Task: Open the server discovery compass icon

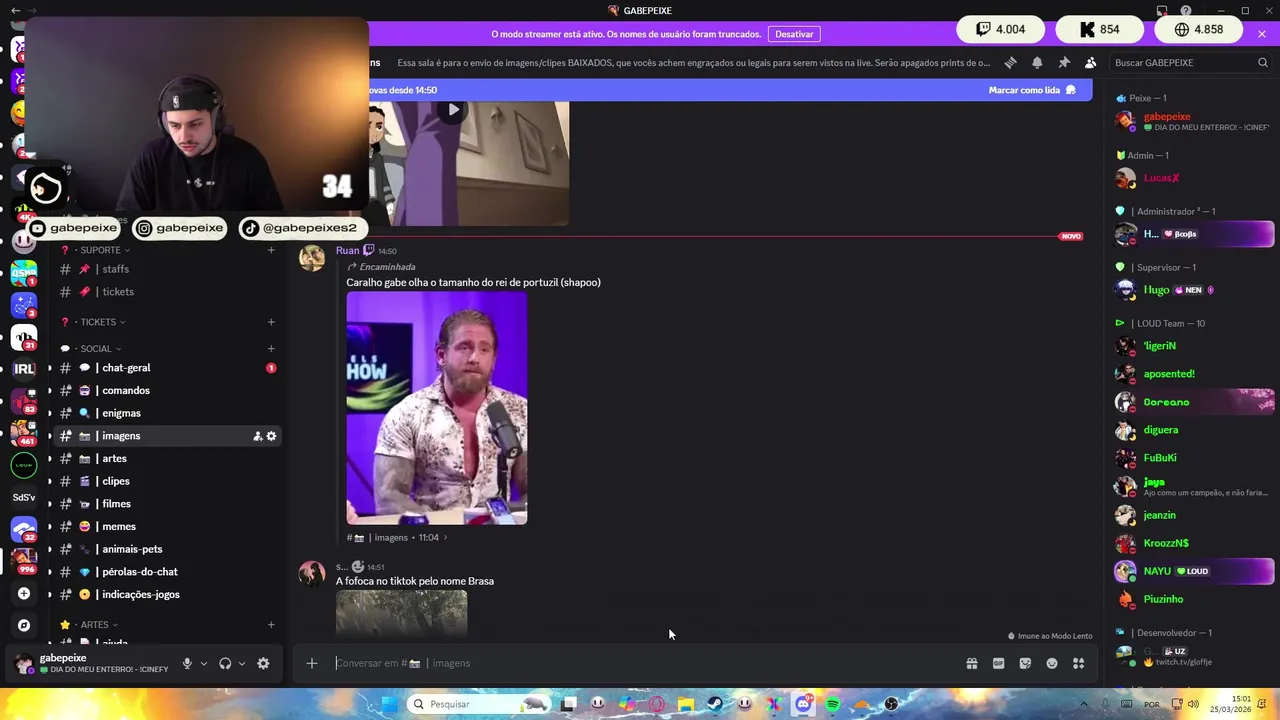Action: [24, 625]
